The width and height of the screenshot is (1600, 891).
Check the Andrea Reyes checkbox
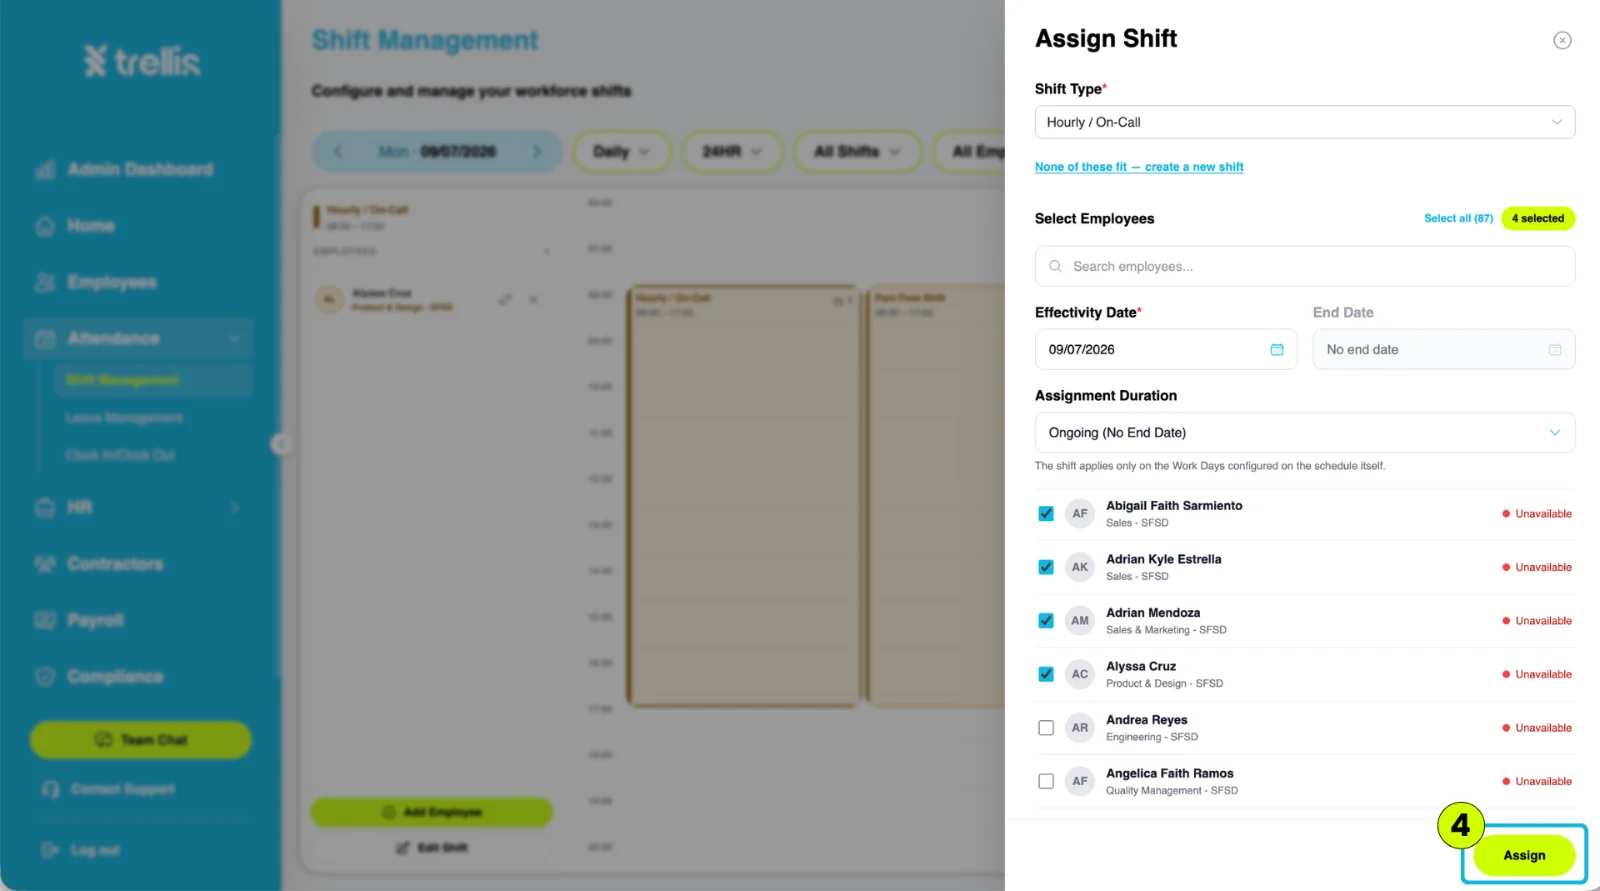point(1046,728)
